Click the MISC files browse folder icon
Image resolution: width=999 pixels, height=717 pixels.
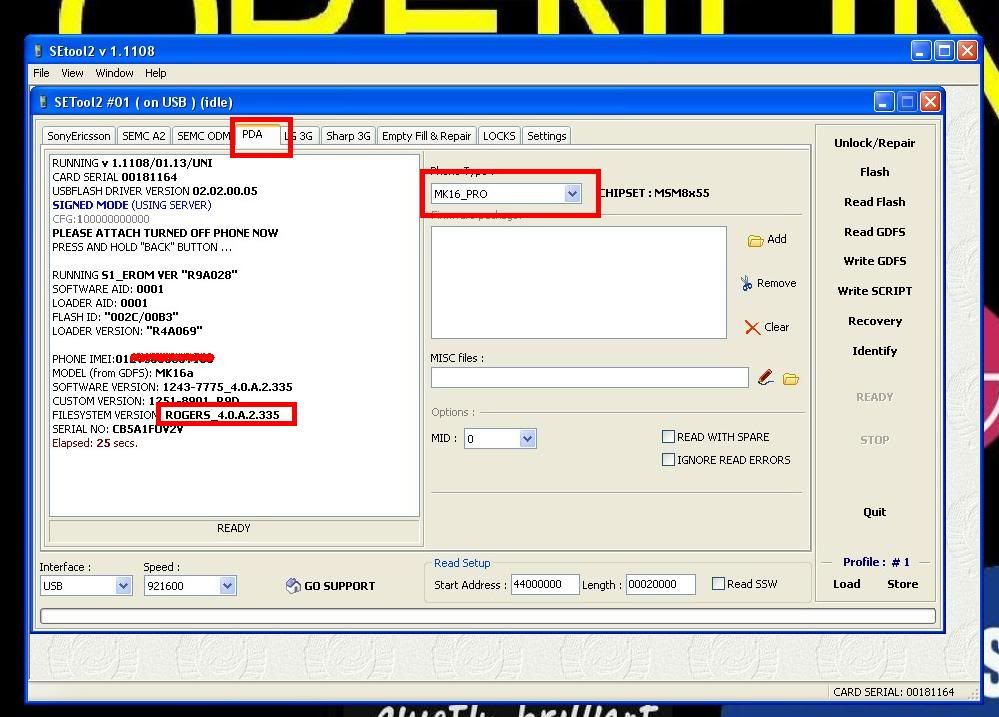click(791, 379)
